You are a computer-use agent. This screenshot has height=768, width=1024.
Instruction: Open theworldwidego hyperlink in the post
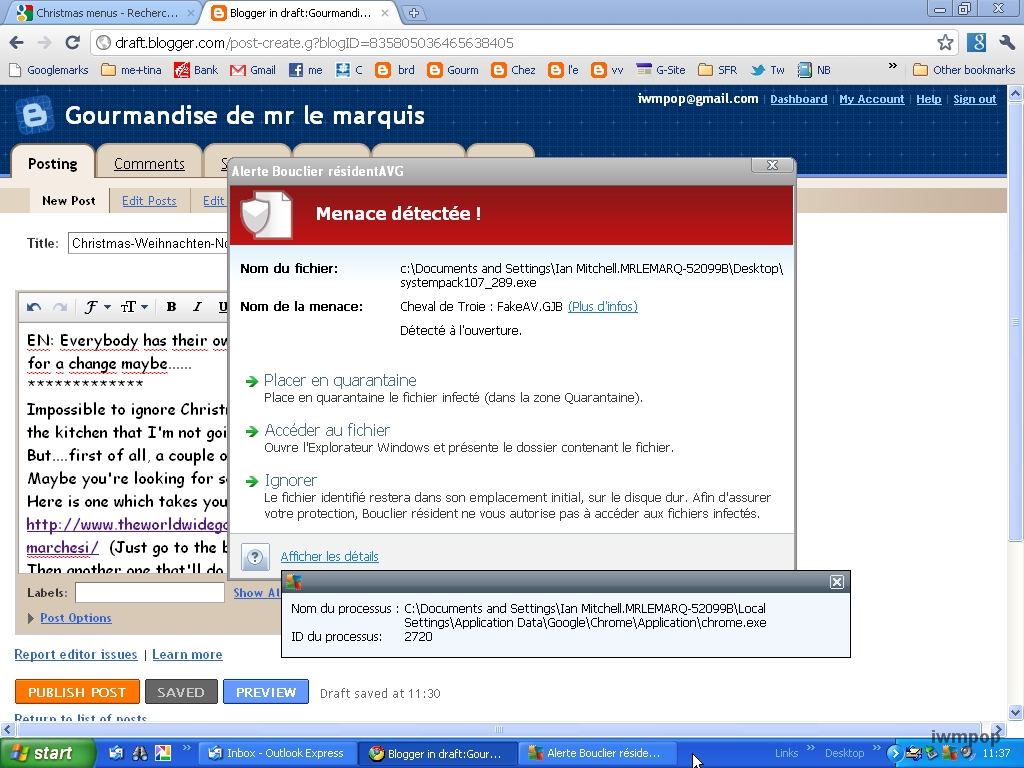point(127,524)
